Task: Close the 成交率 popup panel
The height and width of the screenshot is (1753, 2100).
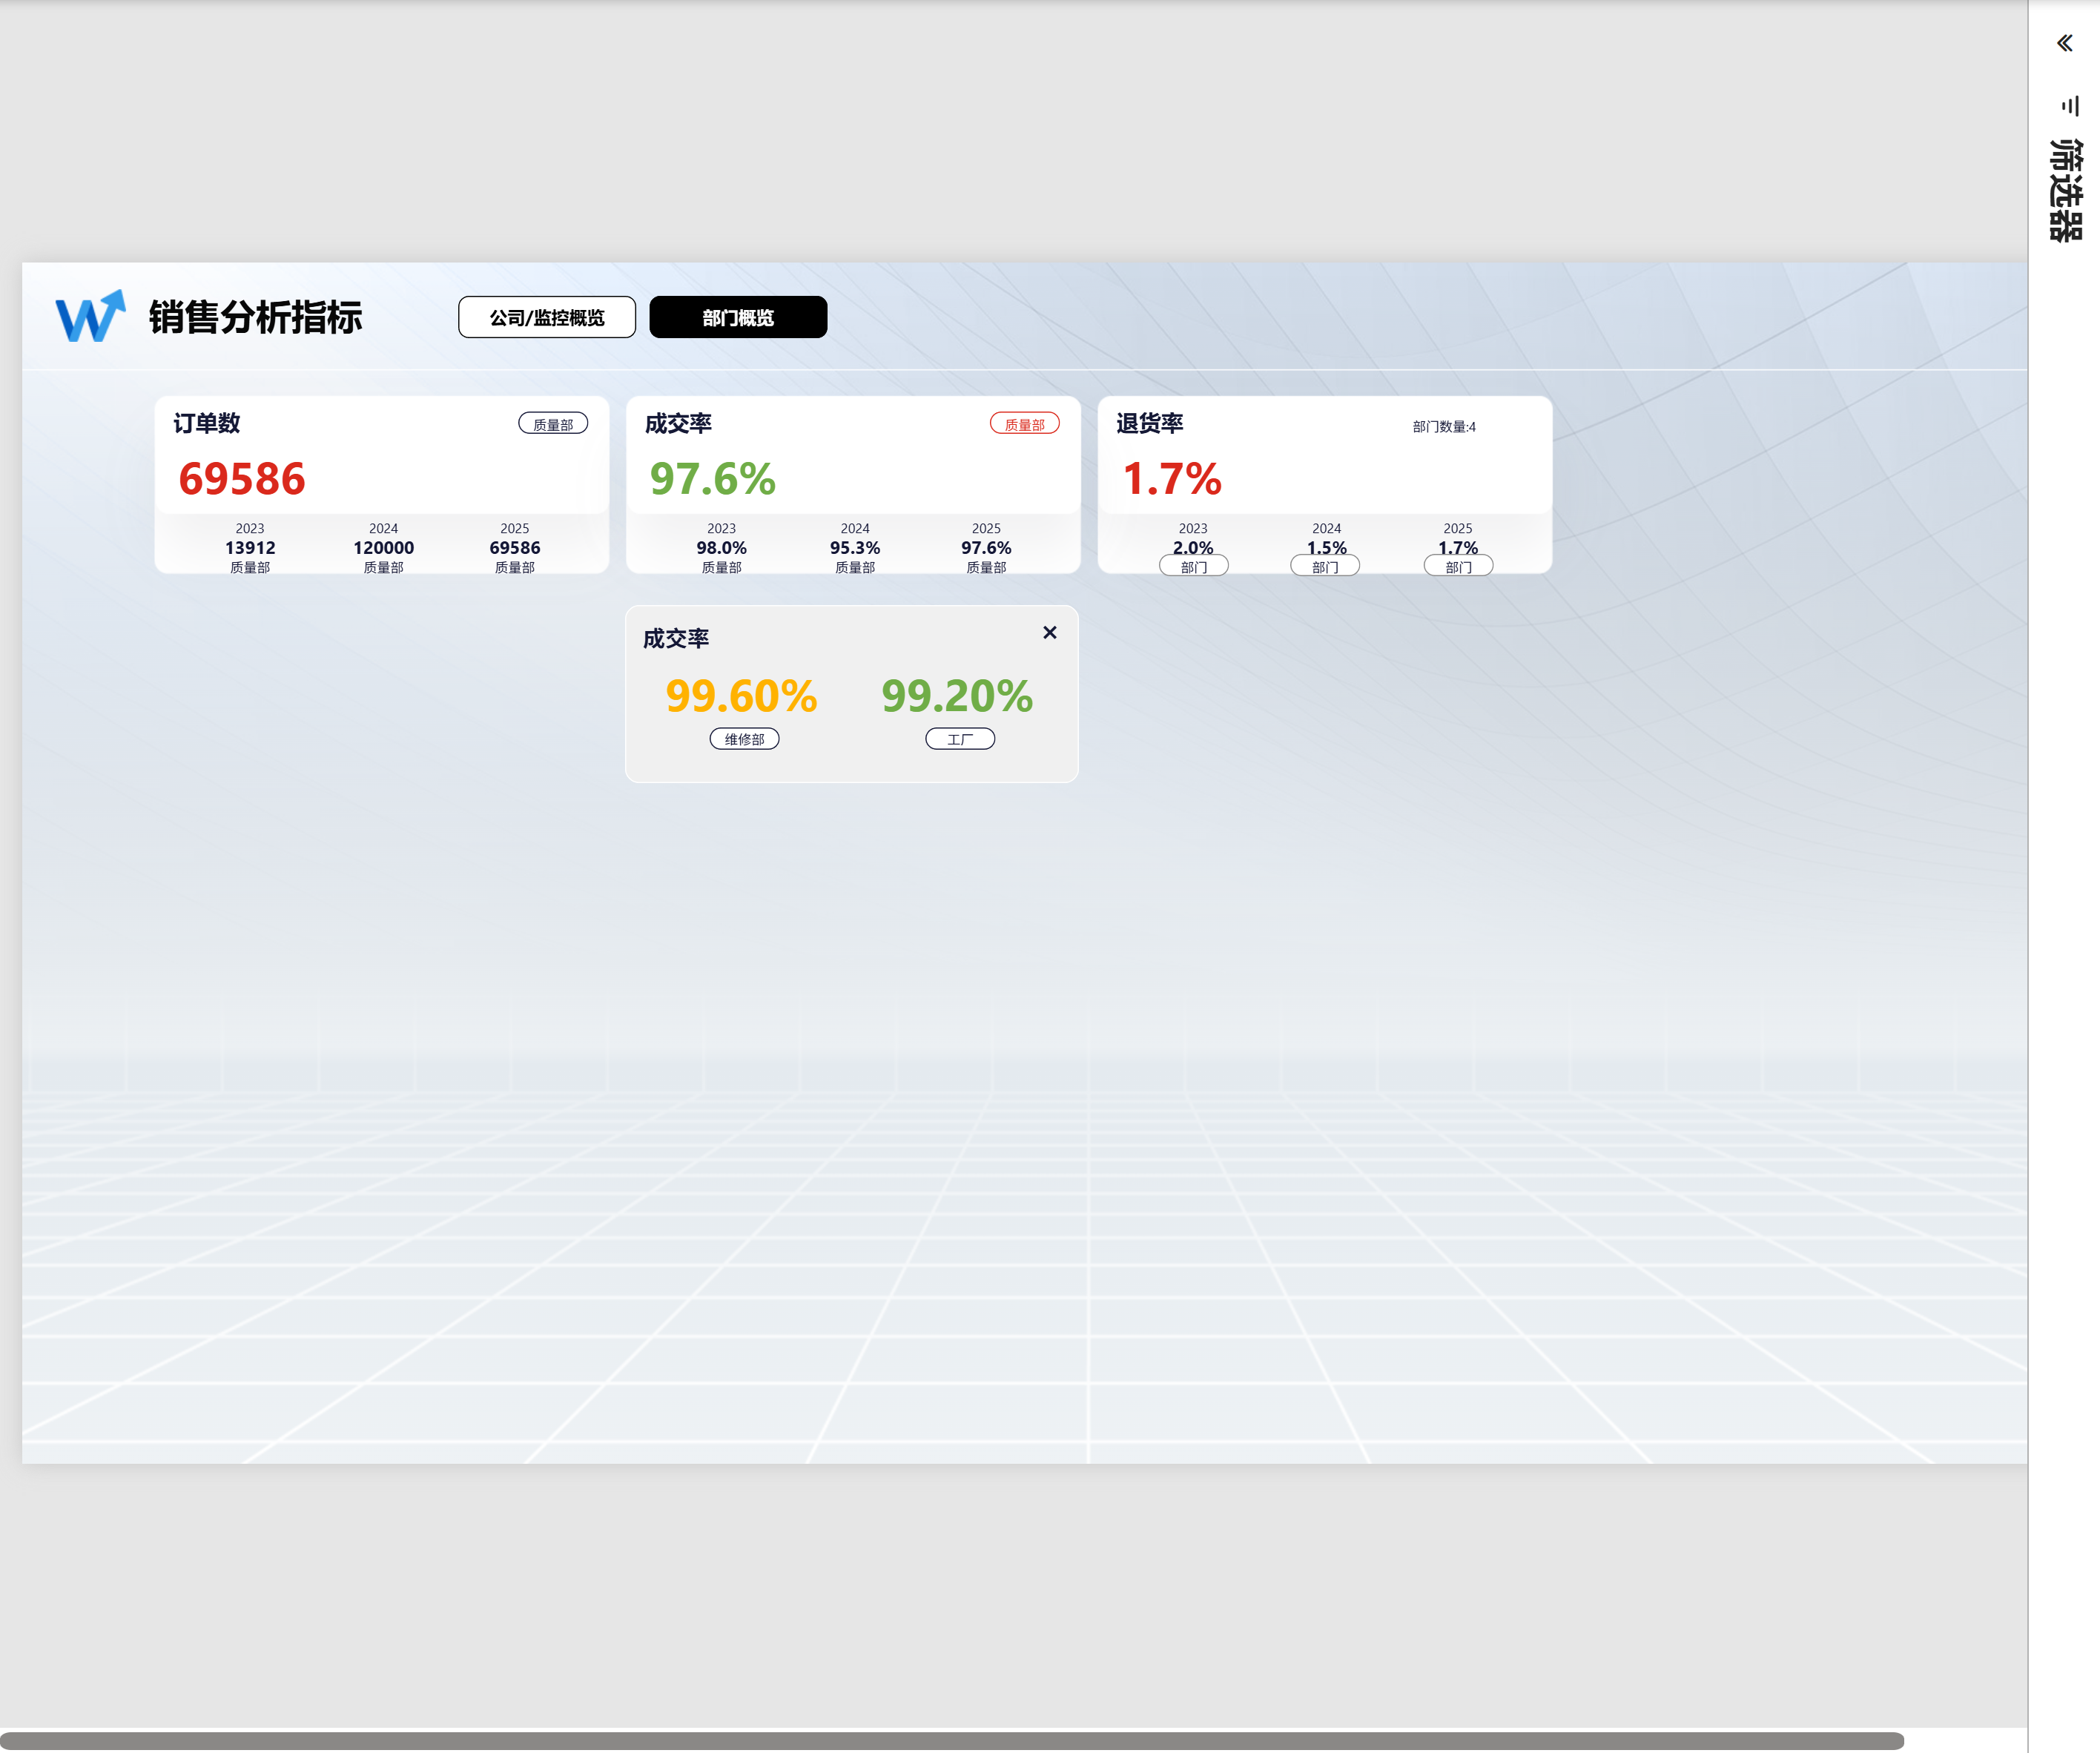Action: pyautogui.click(x=1049, y=632)
